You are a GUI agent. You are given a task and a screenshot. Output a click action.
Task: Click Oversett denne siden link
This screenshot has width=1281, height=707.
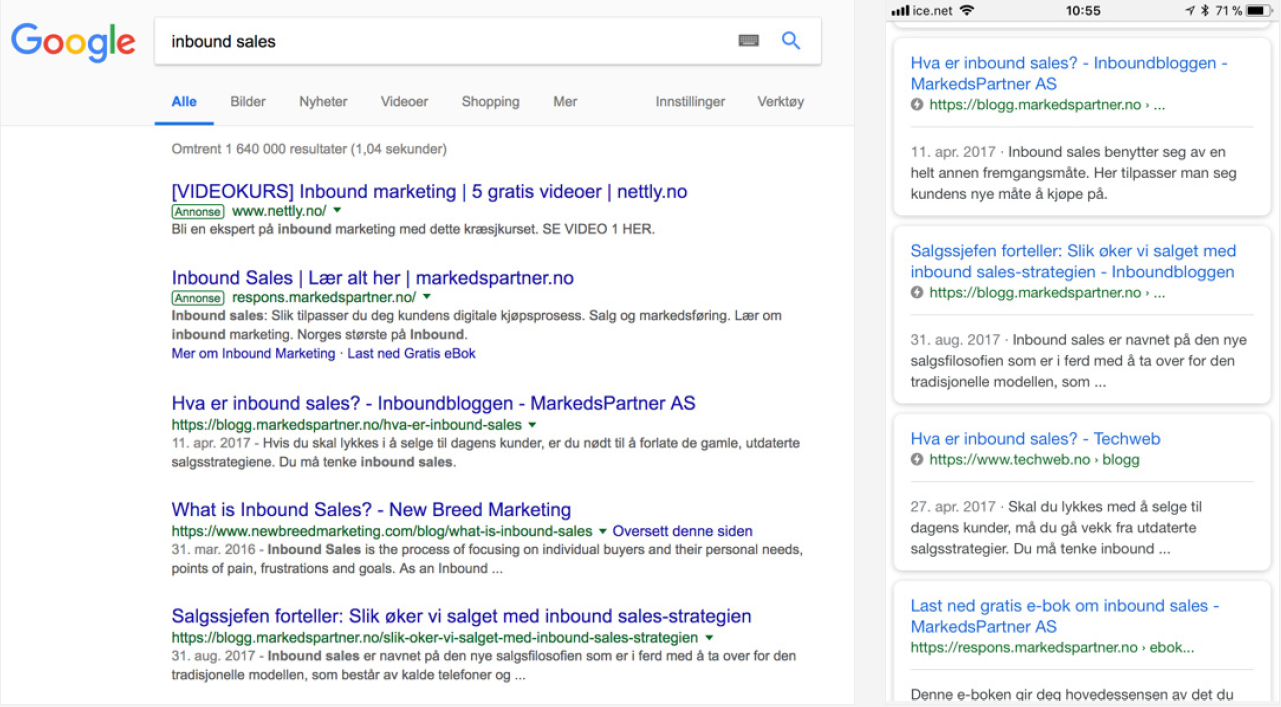click(683, 531)
